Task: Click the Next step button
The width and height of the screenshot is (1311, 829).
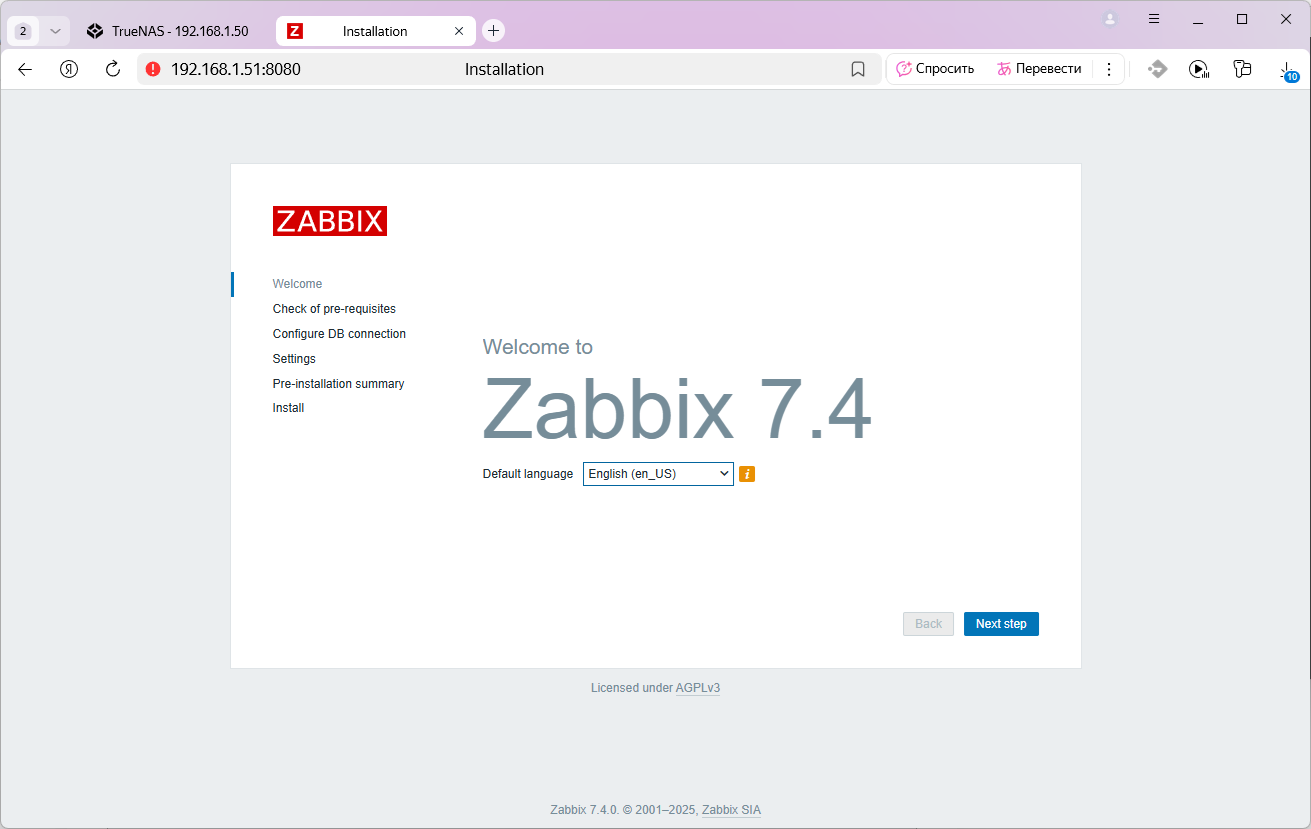Action: 1001,624
